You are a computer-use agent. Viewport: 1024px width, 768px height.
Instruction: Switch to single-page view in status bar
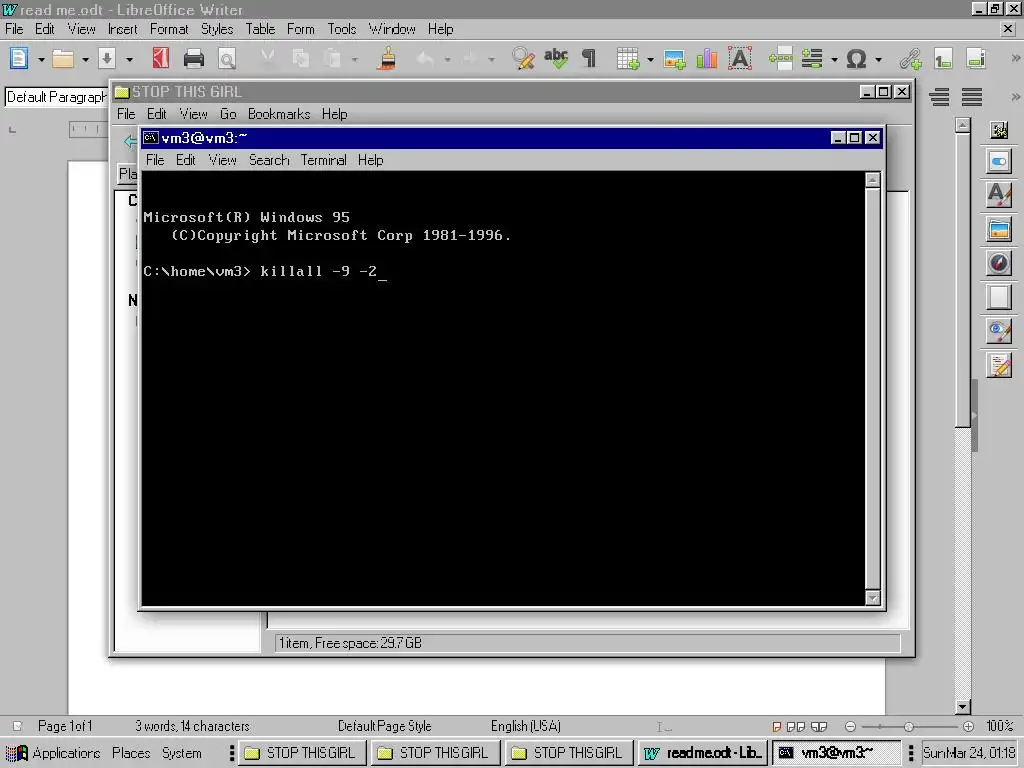(x=776, y=726)
